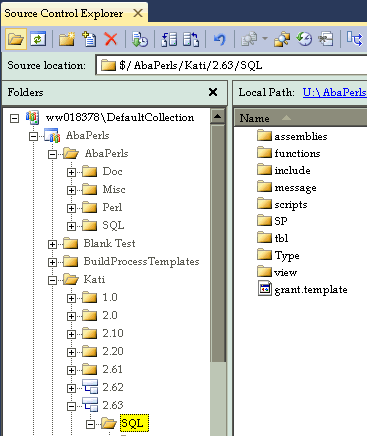Viewport: 367px width, 436px height.
Task: Select the highlighted SQL tree folder
Action: pos(134,423)
